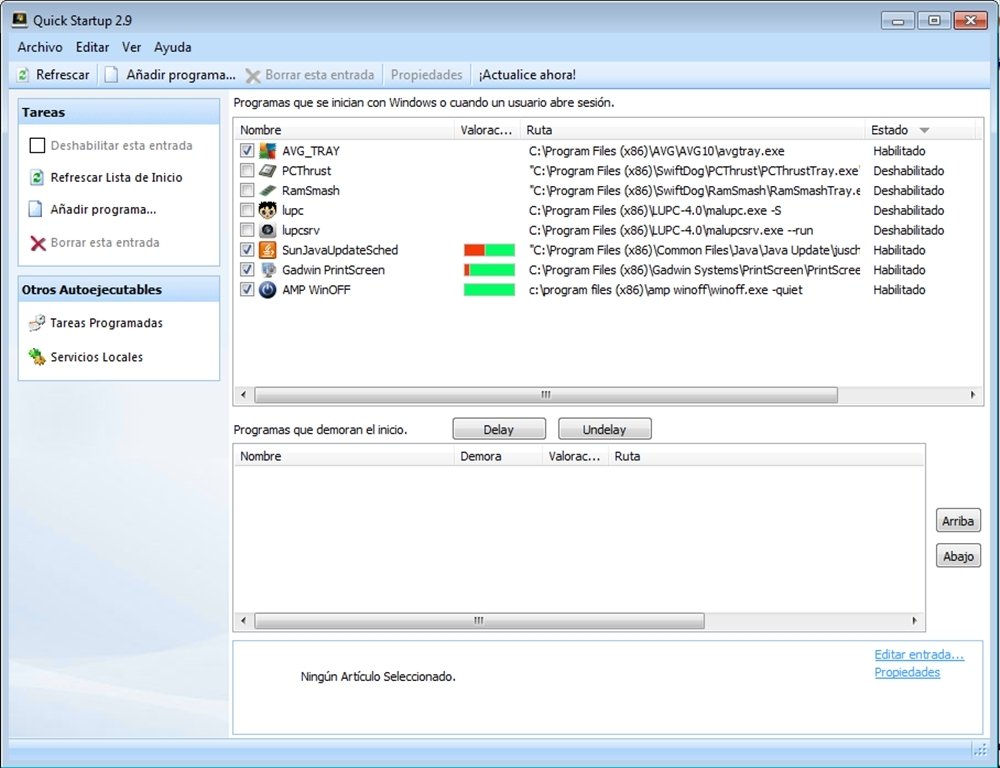Click the Gadwin PrintScreen rating bar
The height and width of the screenshot is (768, 1000).
489,270
